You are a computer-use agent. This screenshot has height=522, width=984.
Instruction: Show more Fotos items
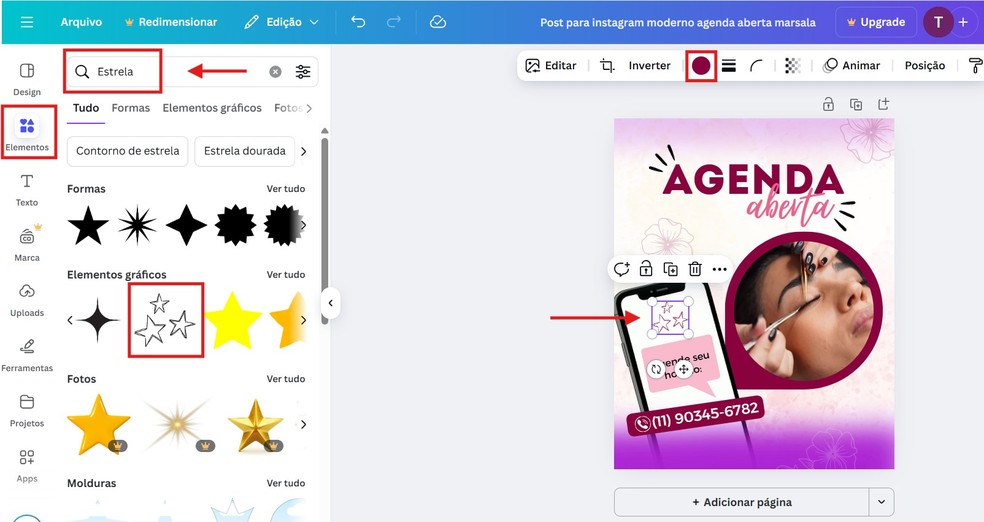tap(304, 424)
